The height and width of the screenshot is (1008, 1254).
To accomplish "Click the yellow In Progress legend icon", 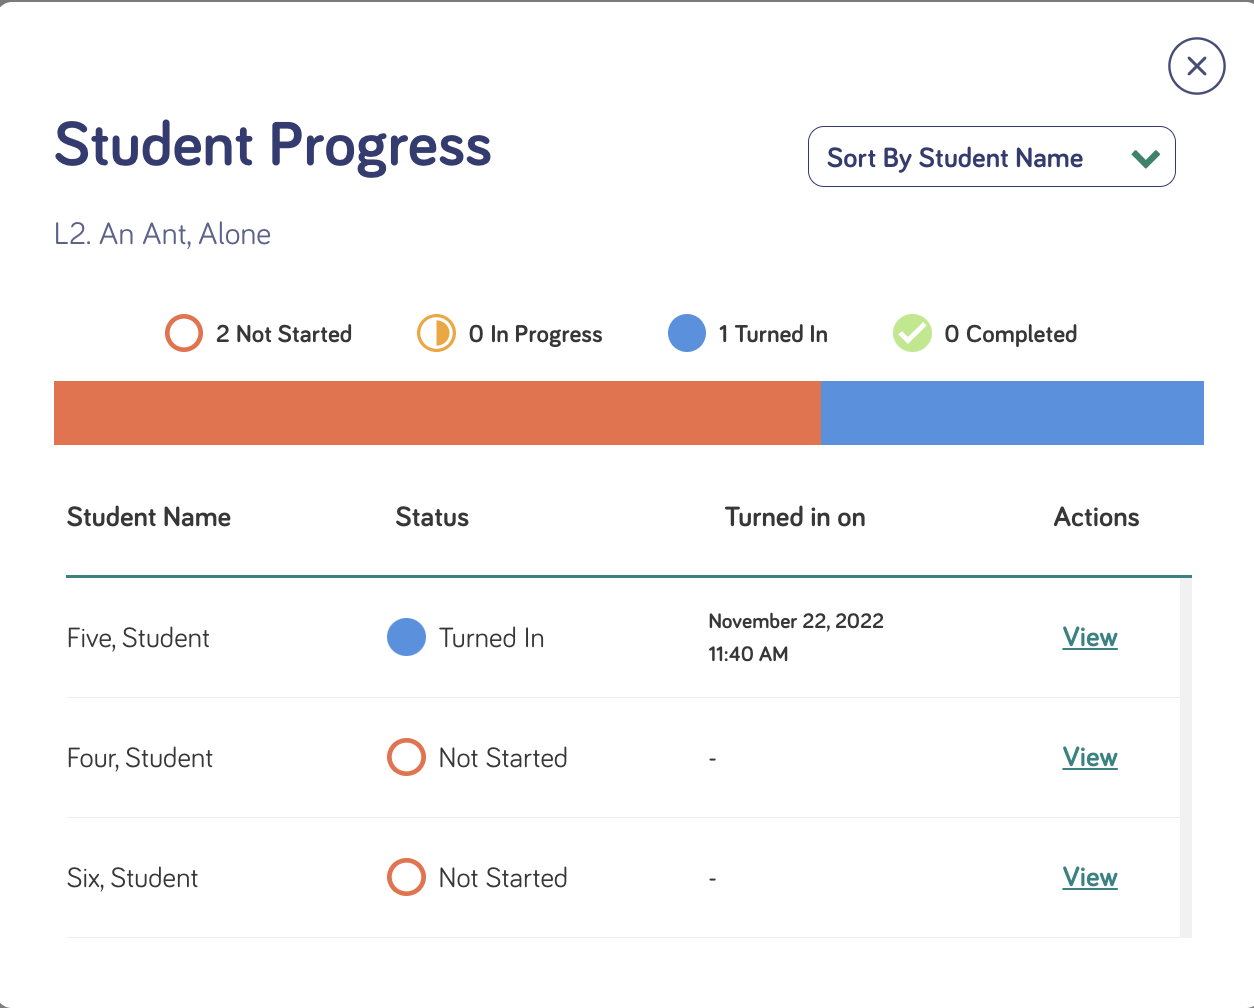I will point(436,333).
